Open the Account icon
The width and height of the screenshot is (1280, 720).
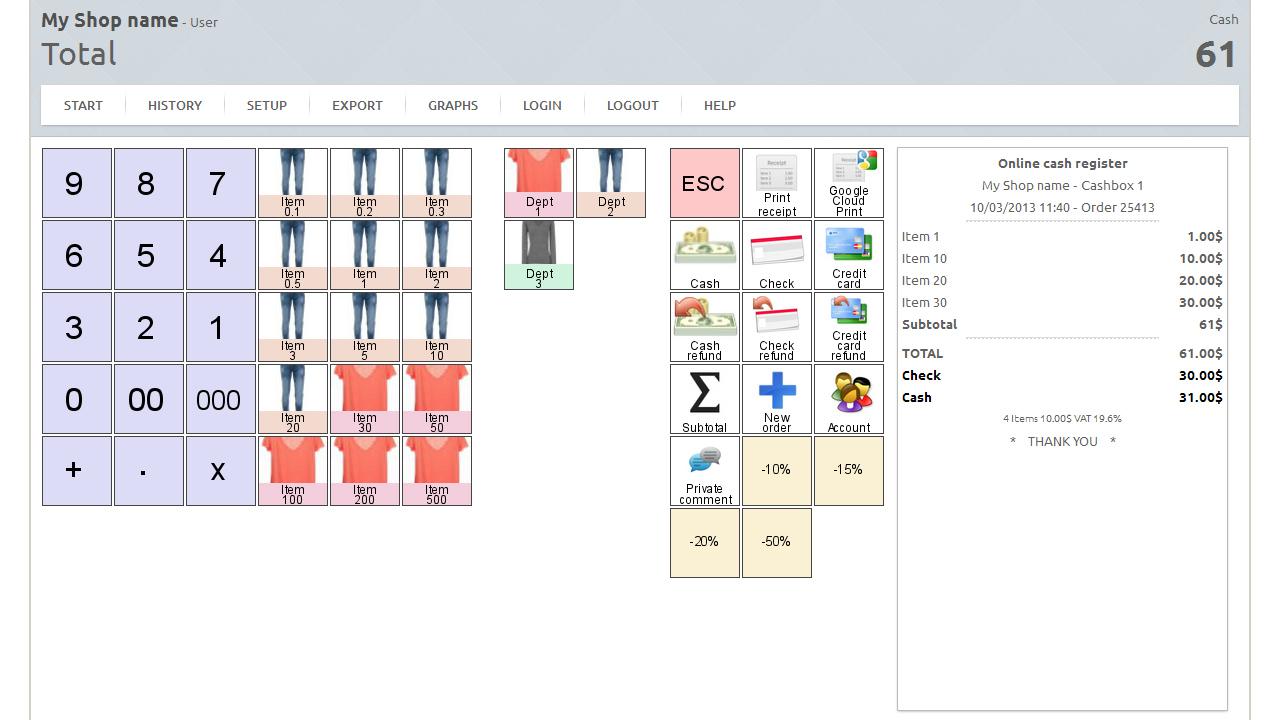point(849,399)
